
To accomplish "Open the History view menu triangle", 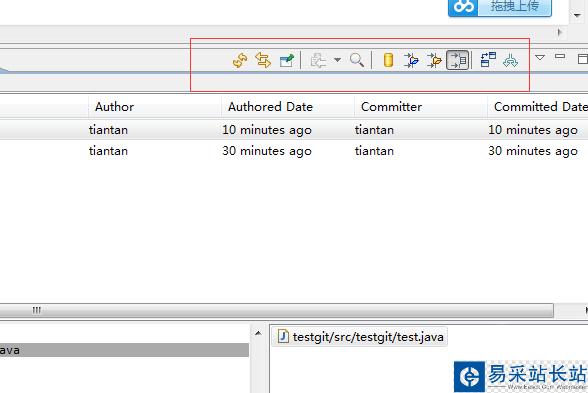I will click(540, 58).
